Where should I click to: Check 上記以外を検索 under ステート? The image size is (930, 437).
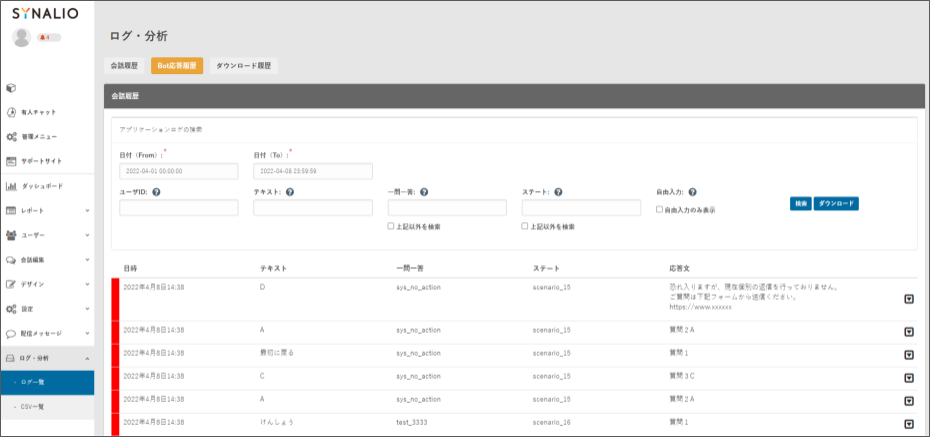[x=525, y=227]
